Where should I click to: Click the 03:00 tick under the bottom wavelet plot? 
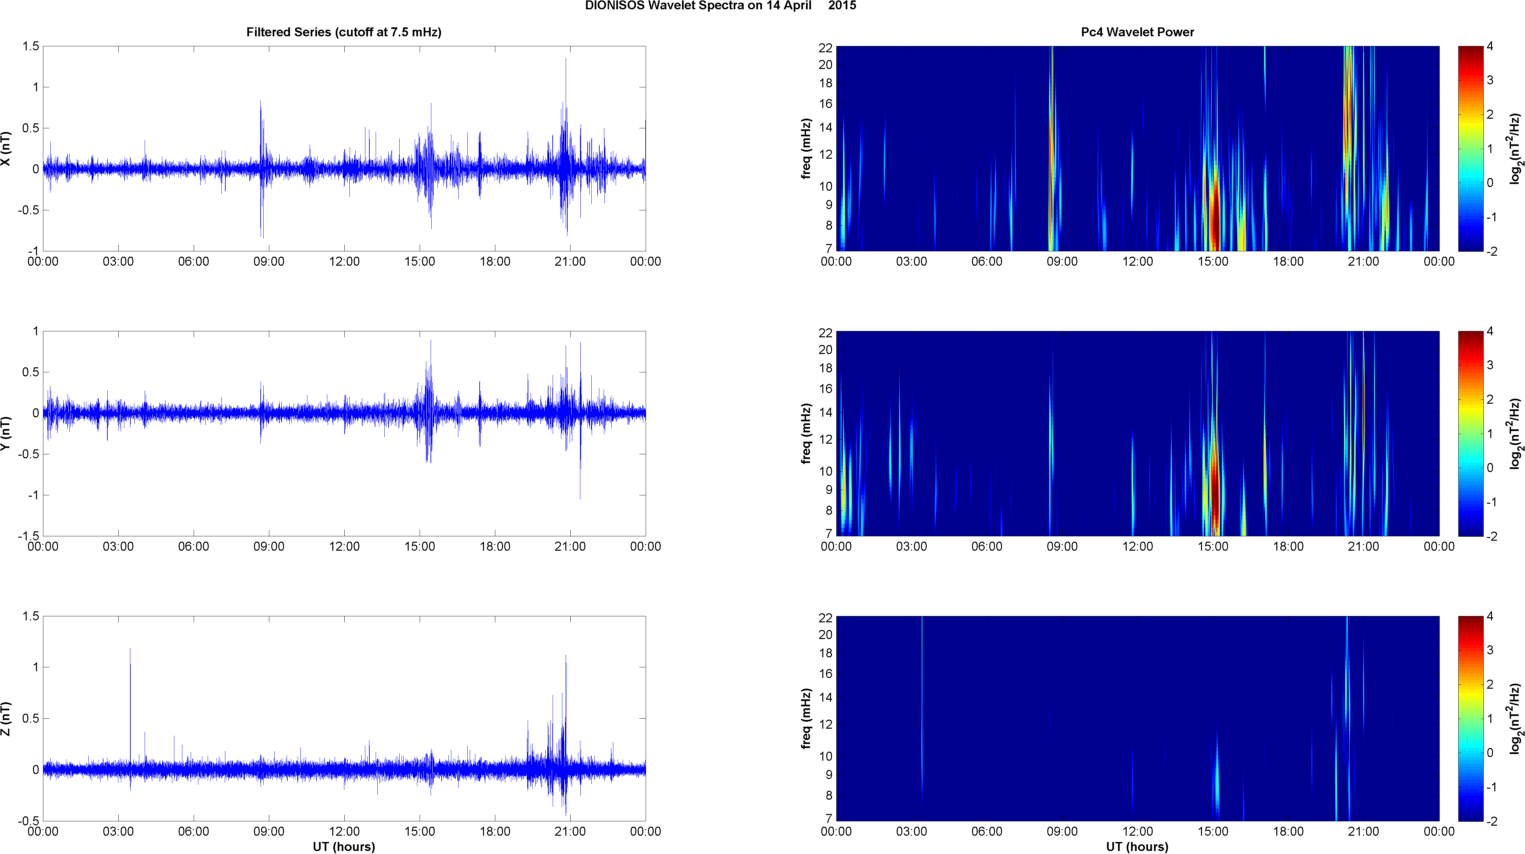(911, 832)
